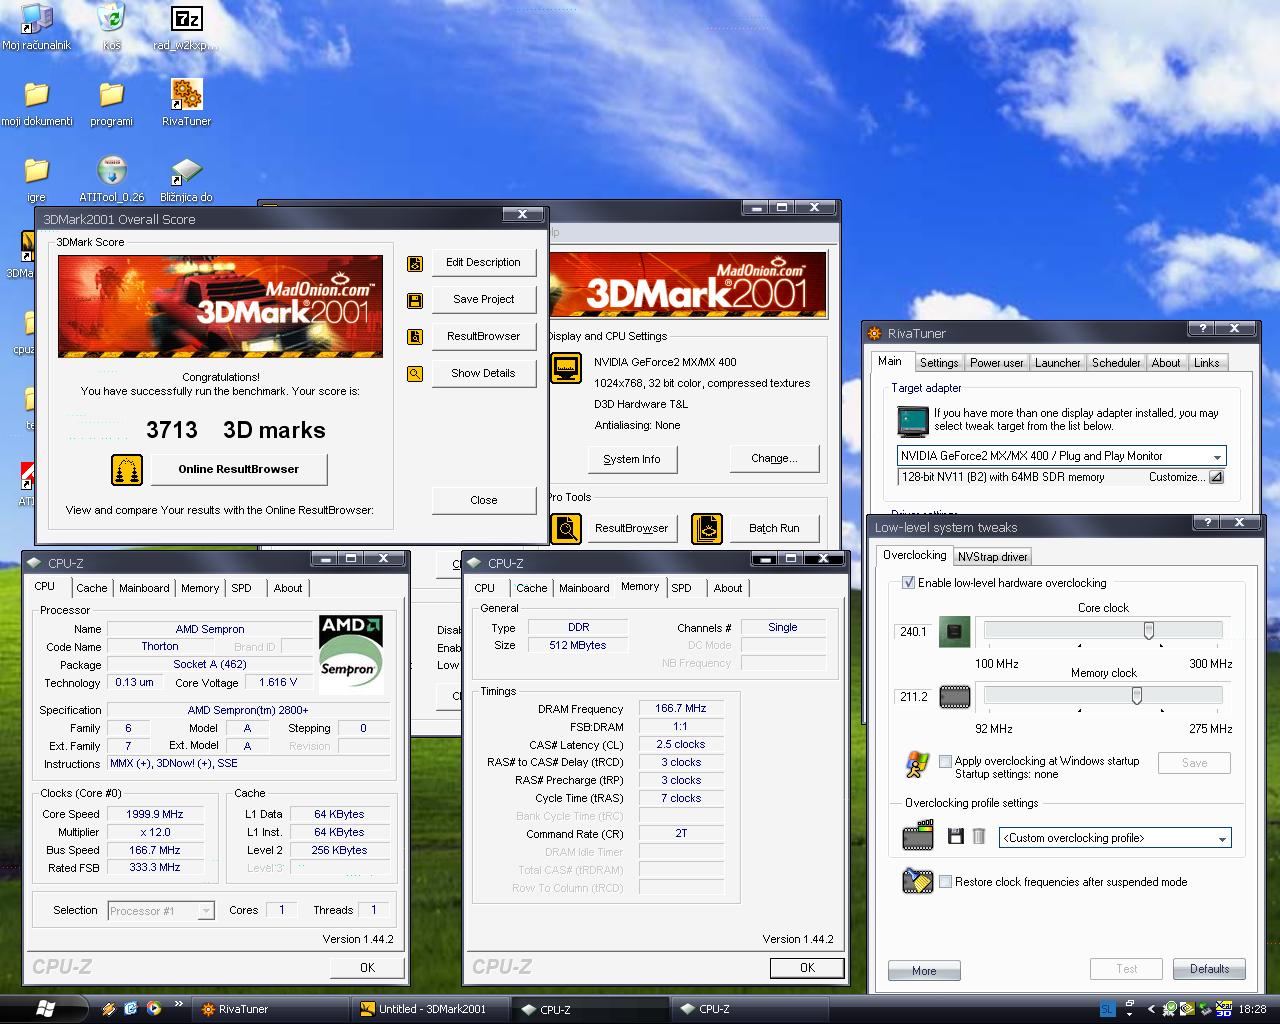Click the context help ? button of RivaTuner
Image resolution: width=1280 pixels, height=1024 pixels.
point(1202,328)
